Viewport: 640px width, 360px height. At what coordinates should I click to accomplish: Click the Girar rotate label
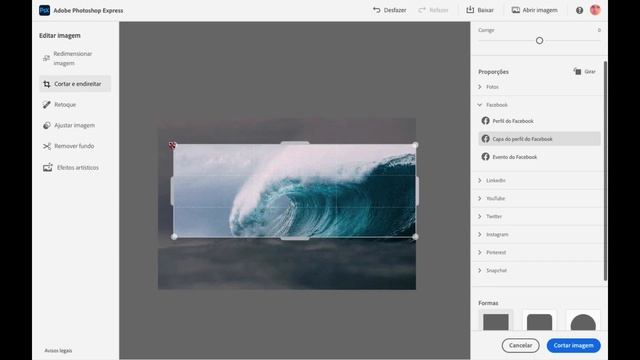point(590,72)
